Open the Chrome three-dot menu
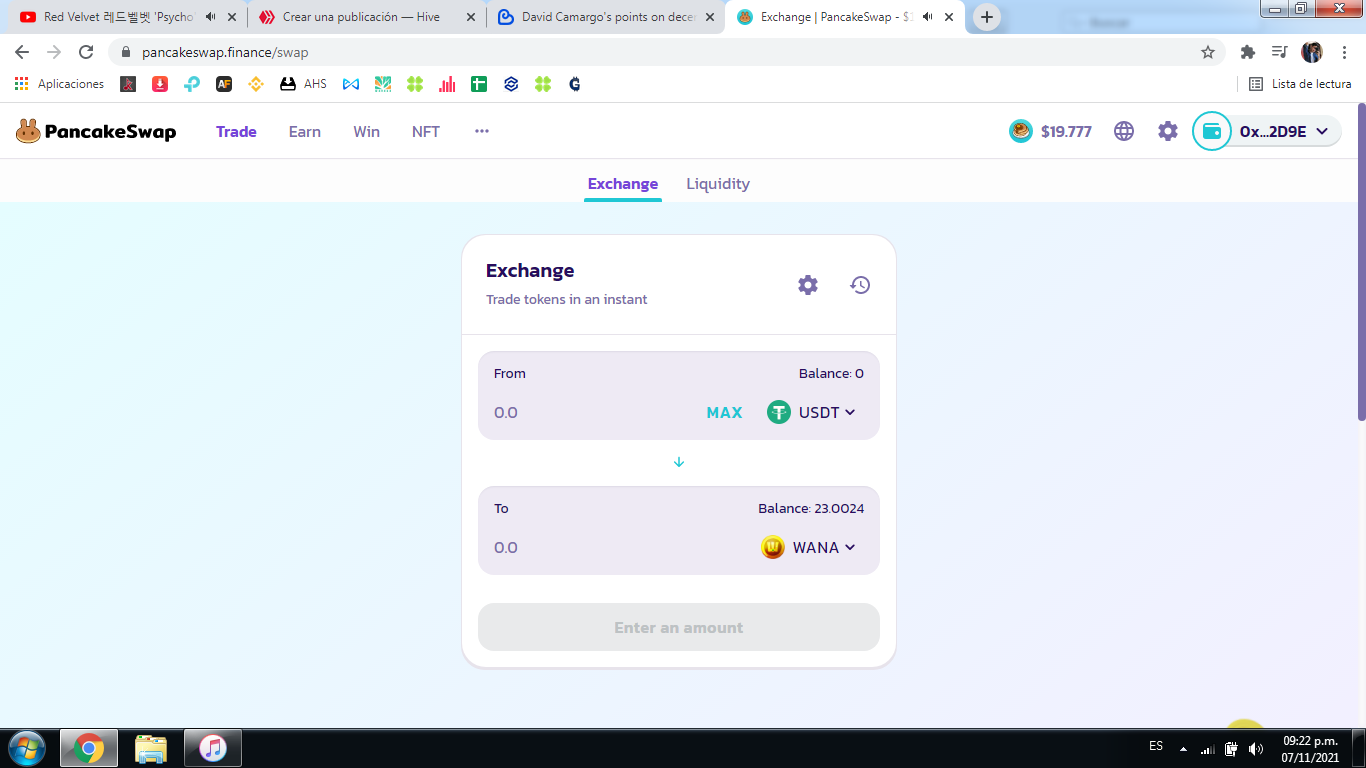The image size is (1366, 768). pos(1343,52)
